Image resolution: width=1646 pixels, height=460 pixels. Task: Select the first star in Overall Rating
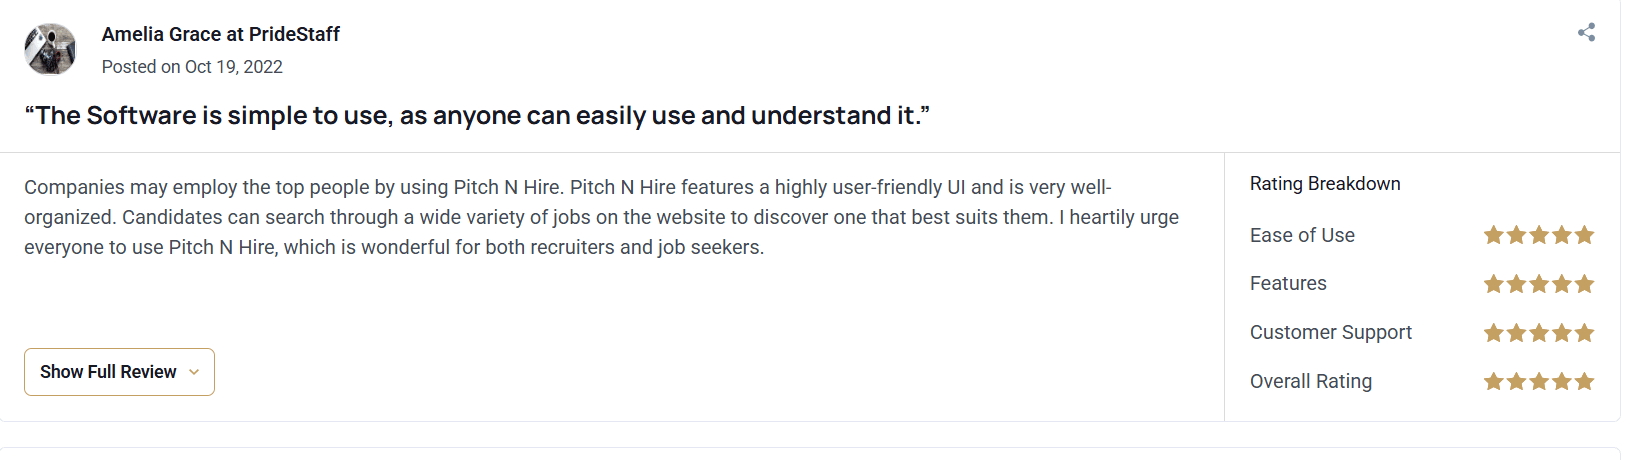point(1494,381)
